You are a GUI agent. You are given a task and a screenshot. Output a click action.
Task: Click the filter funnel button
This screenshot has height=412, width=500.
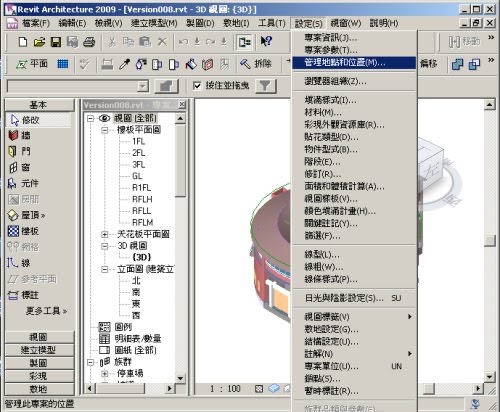coord(266,86)
